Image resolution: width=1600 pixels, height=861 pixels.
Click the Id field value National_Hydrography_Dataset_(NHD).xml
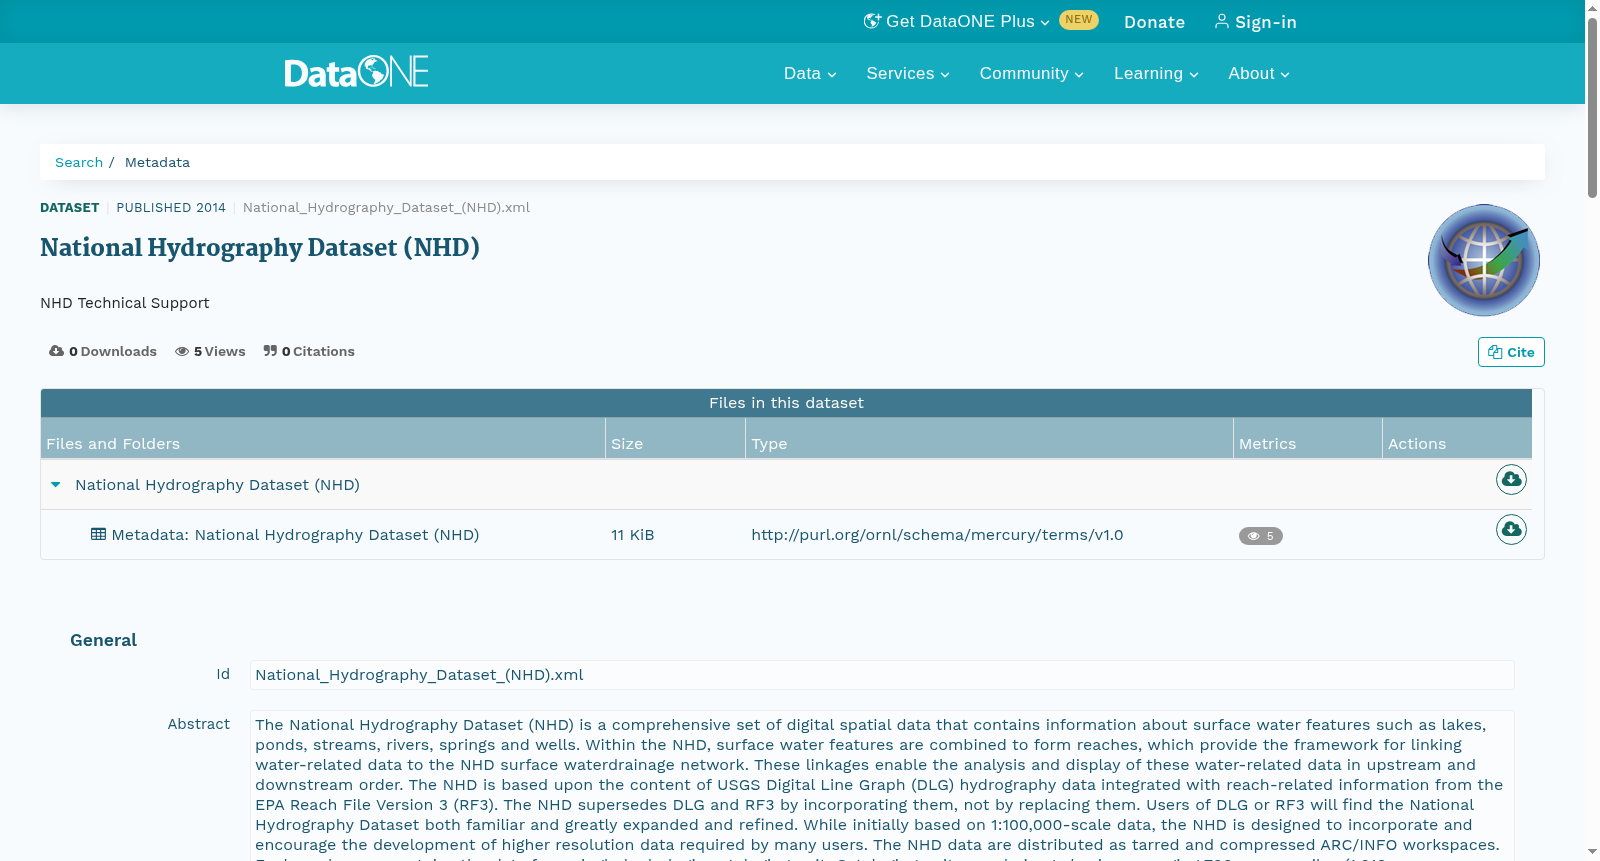tap(882, 675)
